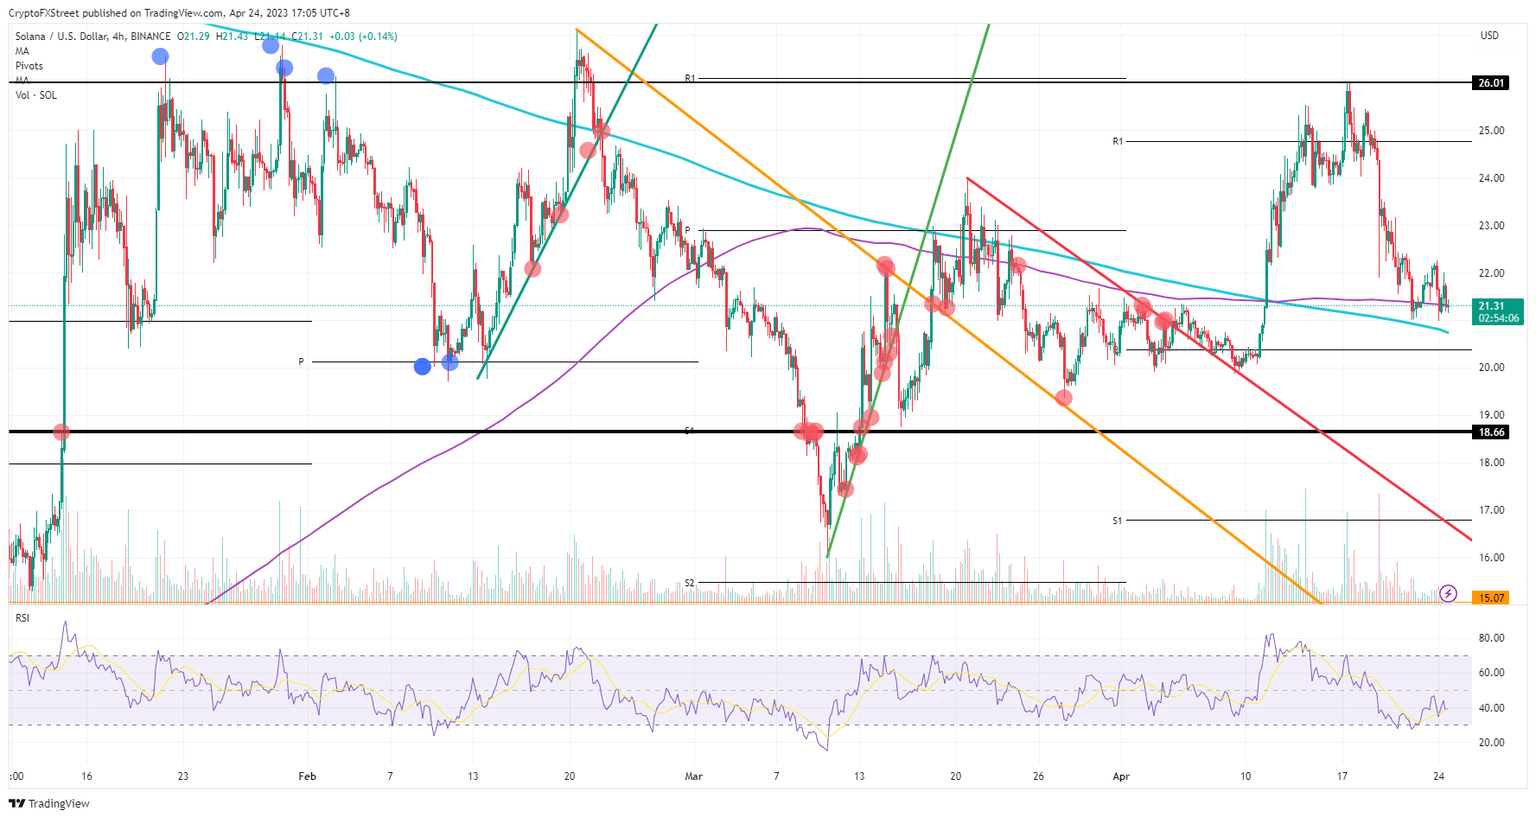The height and width of the screenshot is (819, 1536).
Task: Click the 20.00 RSI axis value
Action: (1492, 743)
